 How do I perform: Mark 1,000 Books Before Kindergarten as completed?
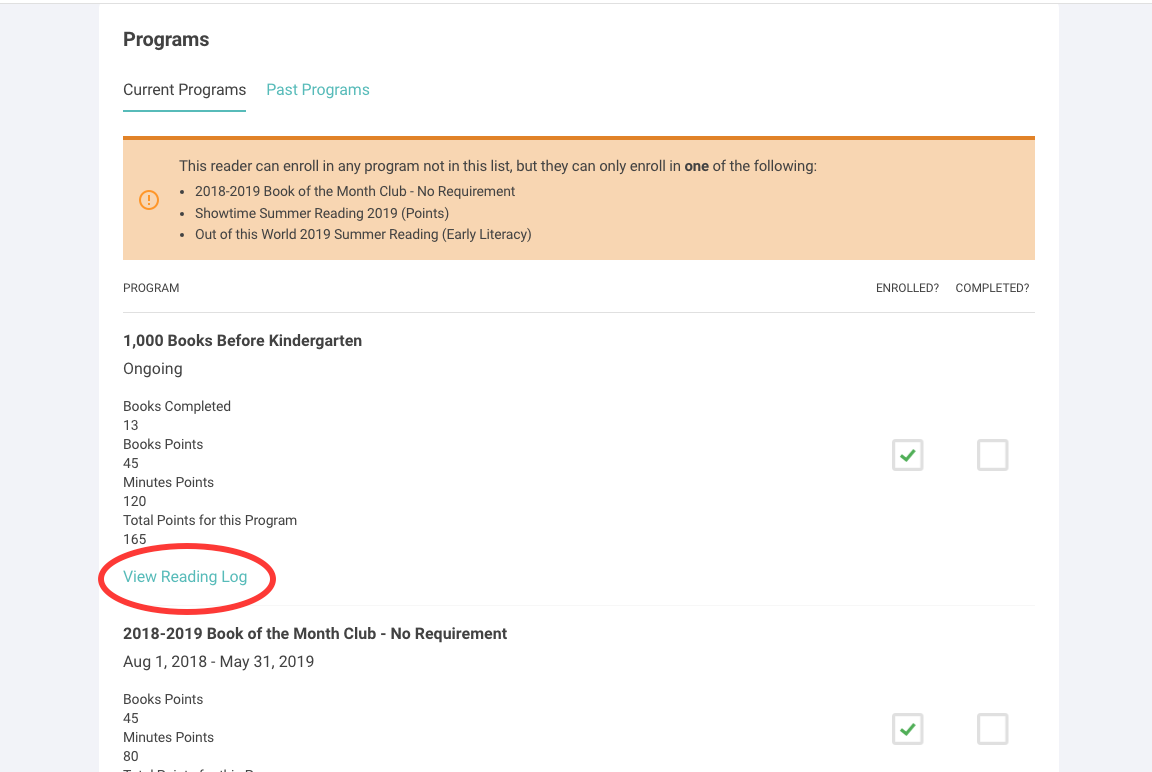click(x=993, y=455)
